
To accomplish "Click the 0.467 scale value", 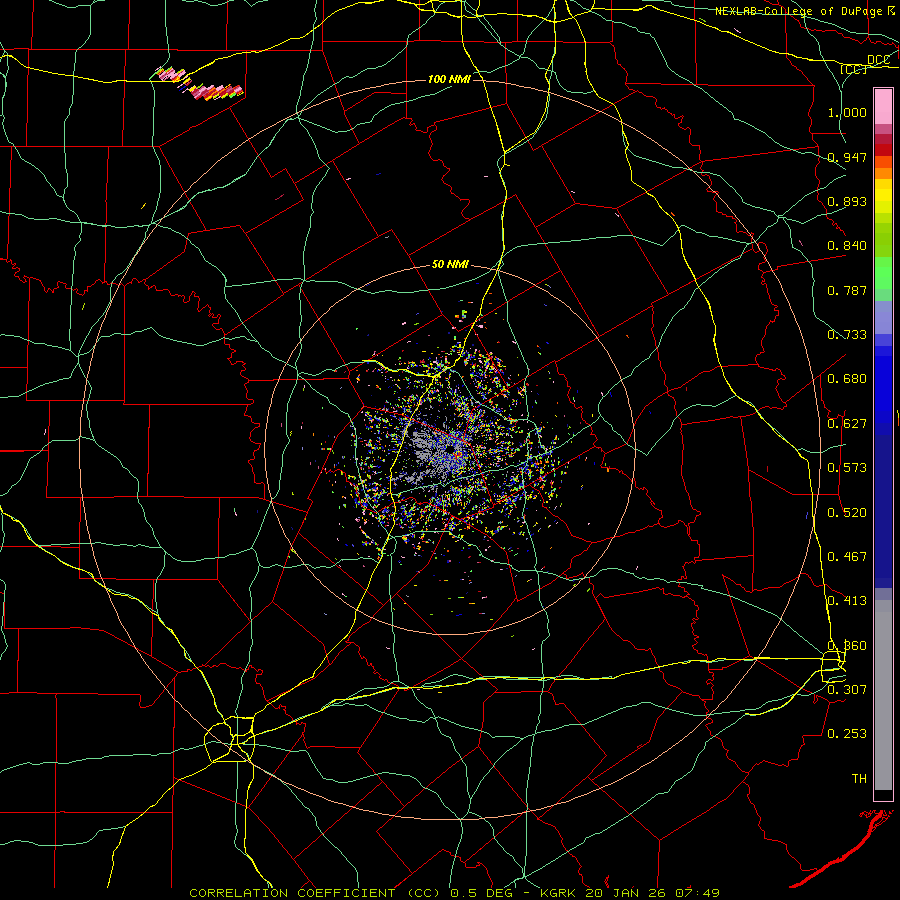I will (847, 557).
